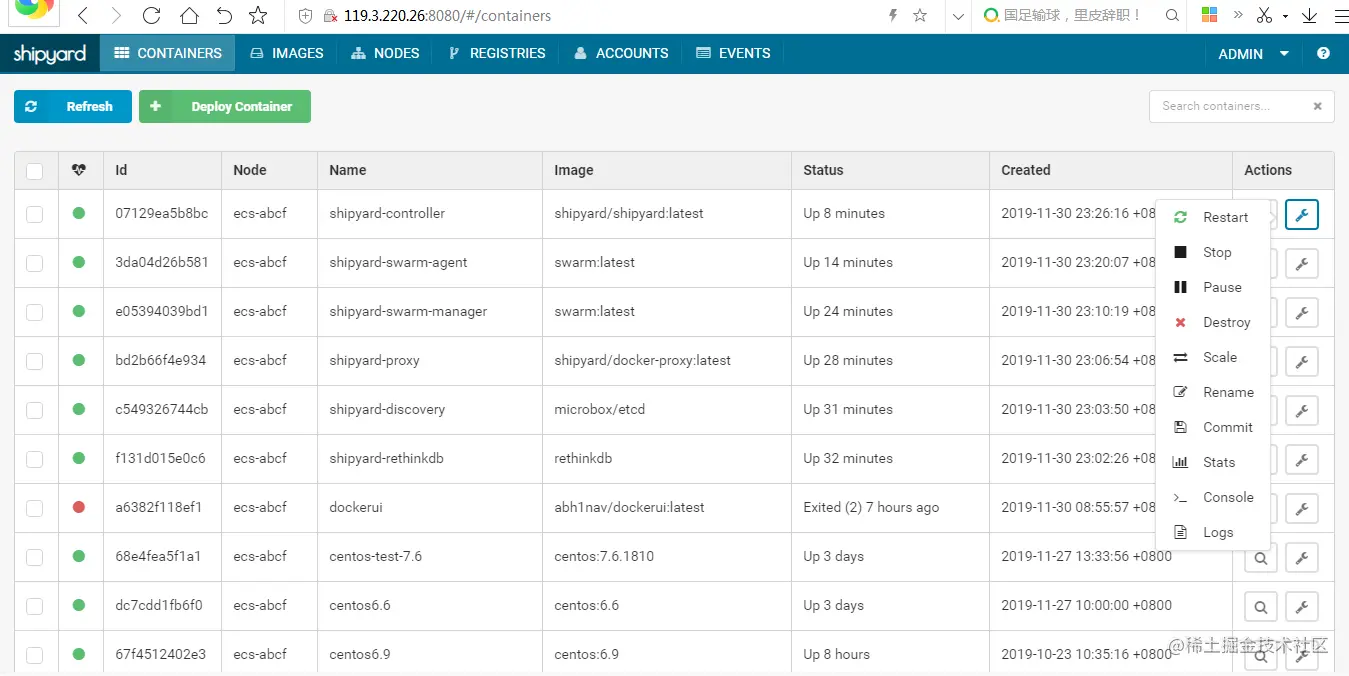Screen dimensions: 1349x676
Task: Open actions menu for centos6.6 via wrench
Action: 1302,607
